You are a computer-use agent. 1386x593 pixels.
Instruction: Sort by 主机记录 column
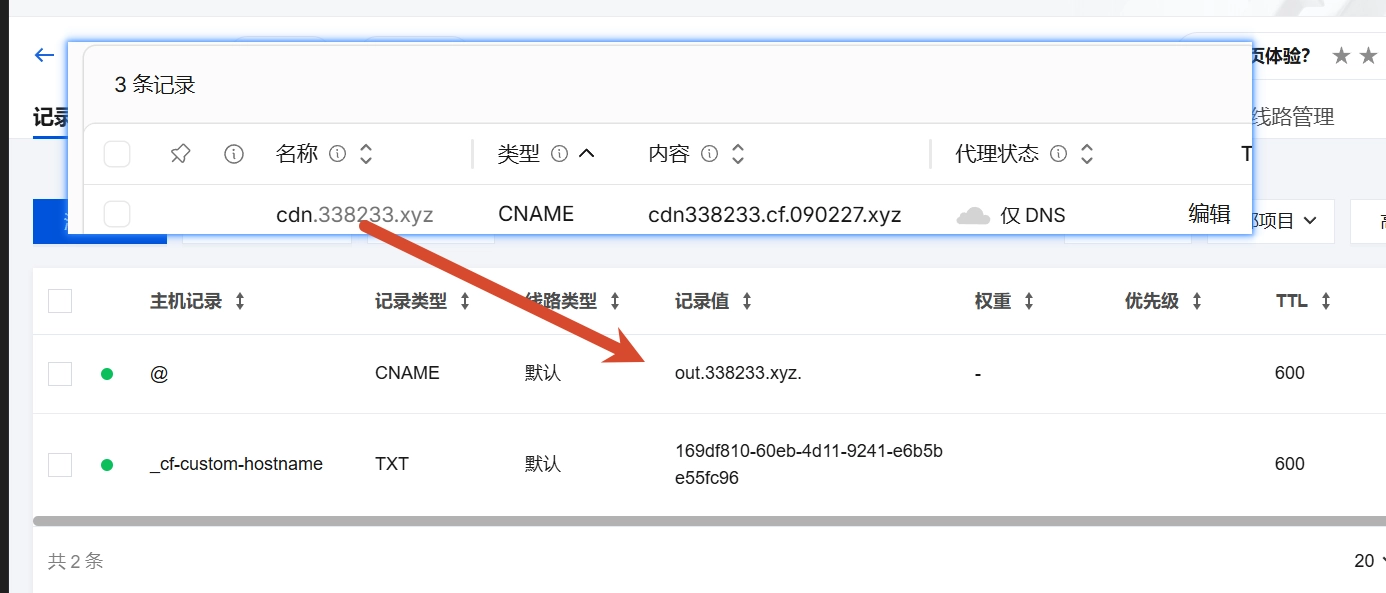pyautogui.click(x=240, y=301)
